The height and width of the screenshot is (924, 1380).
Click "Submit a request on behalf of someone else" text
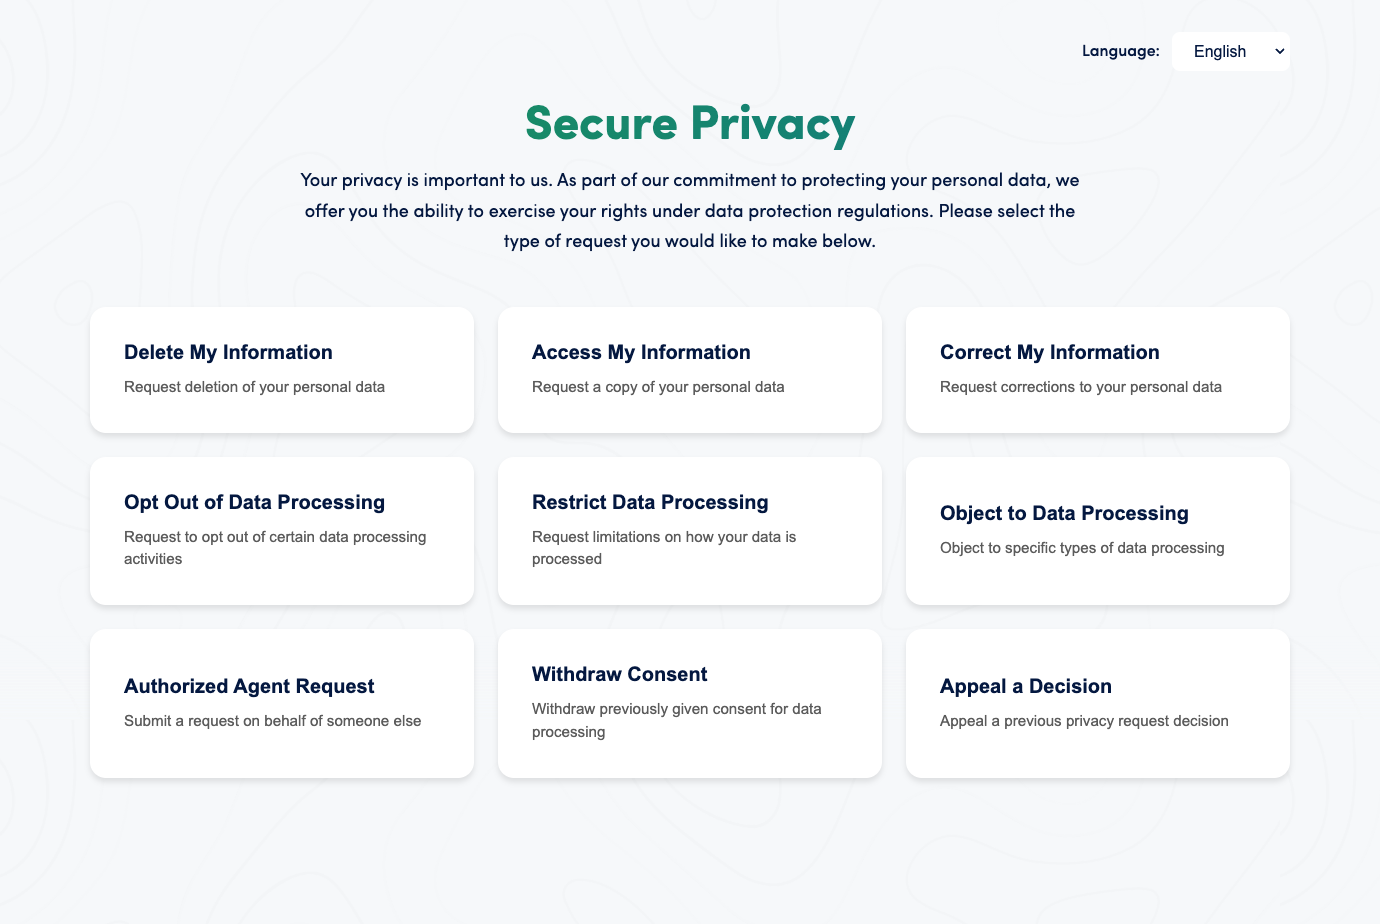tap(272, 720)
